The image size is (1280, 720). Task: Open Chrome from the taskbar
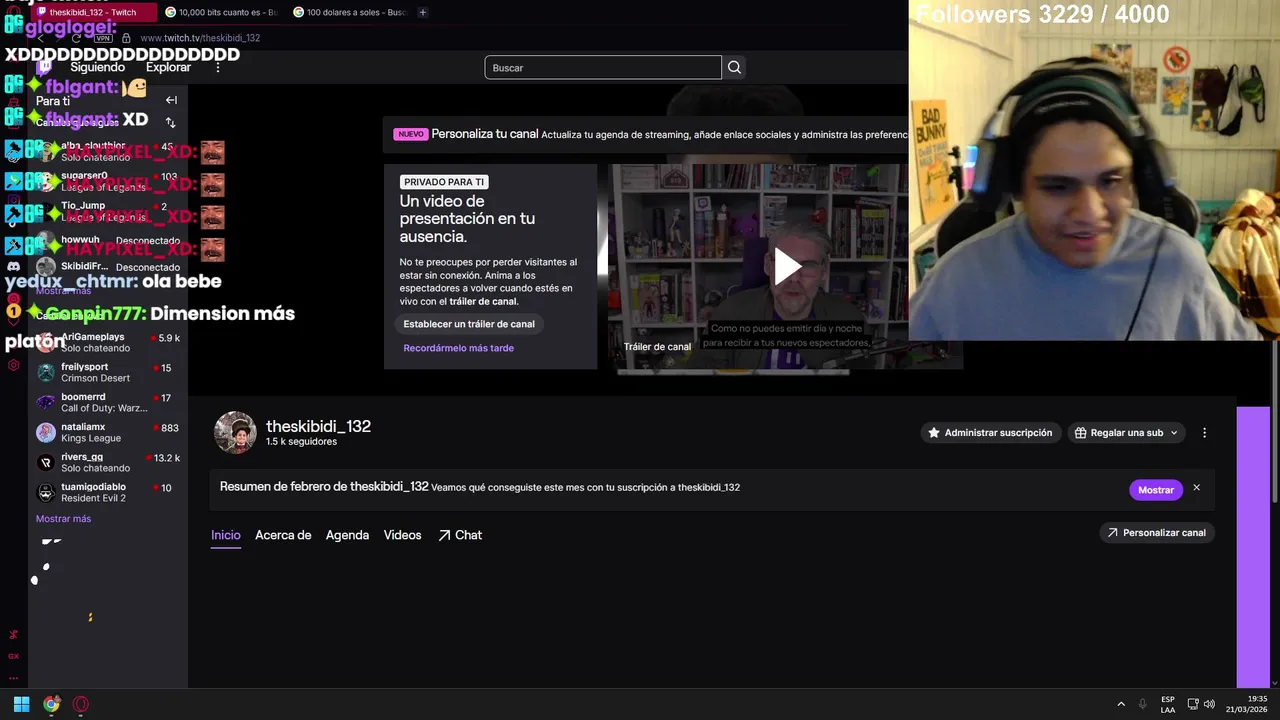[51, 704]
